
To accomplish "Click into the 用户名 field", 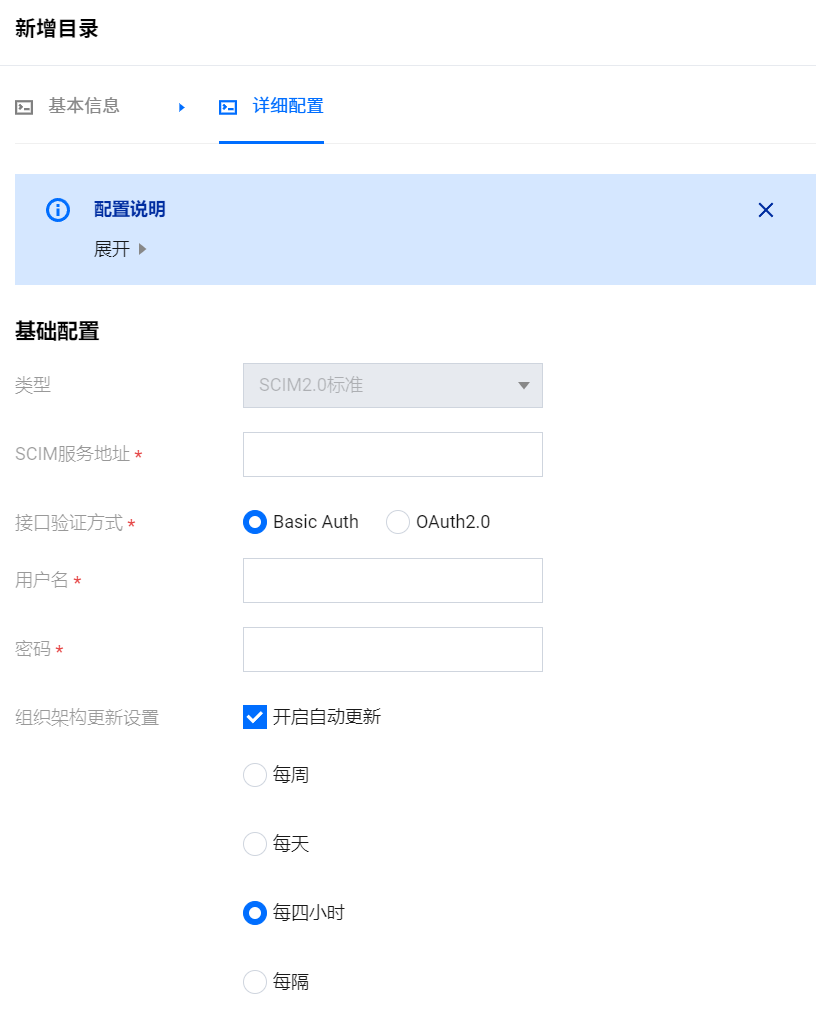I will (x=393, y=580).
